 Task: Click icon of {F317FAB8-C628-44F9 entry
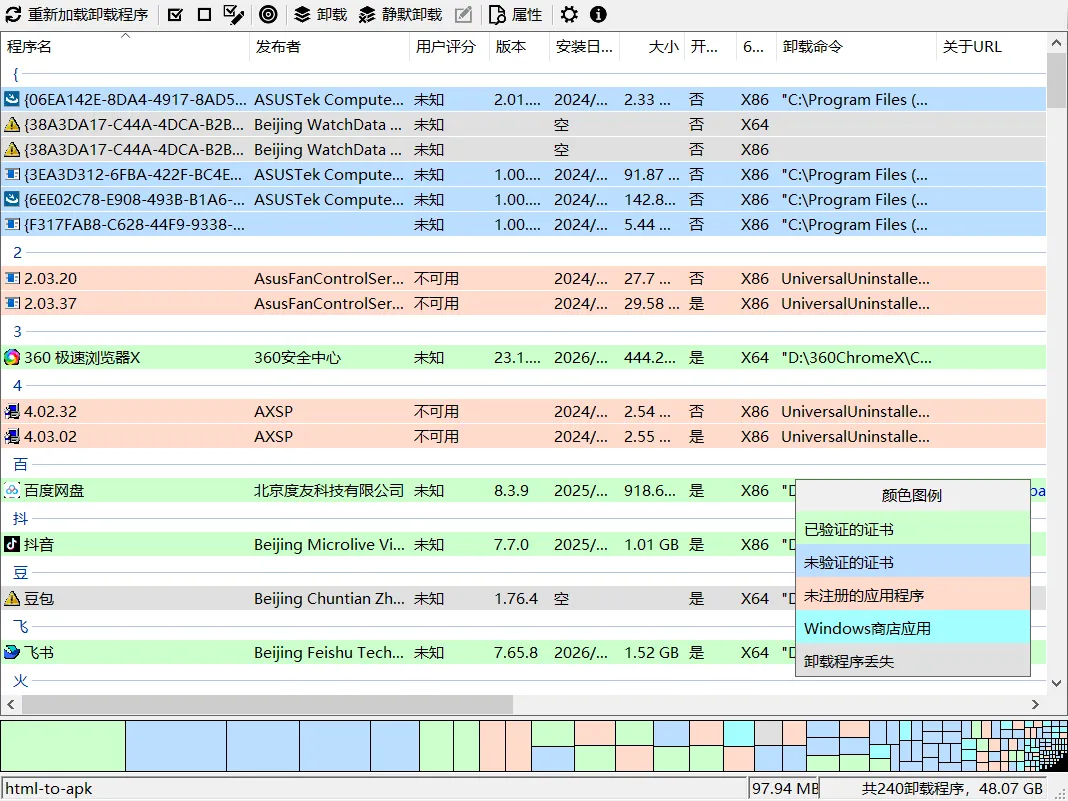click(12, 224)
